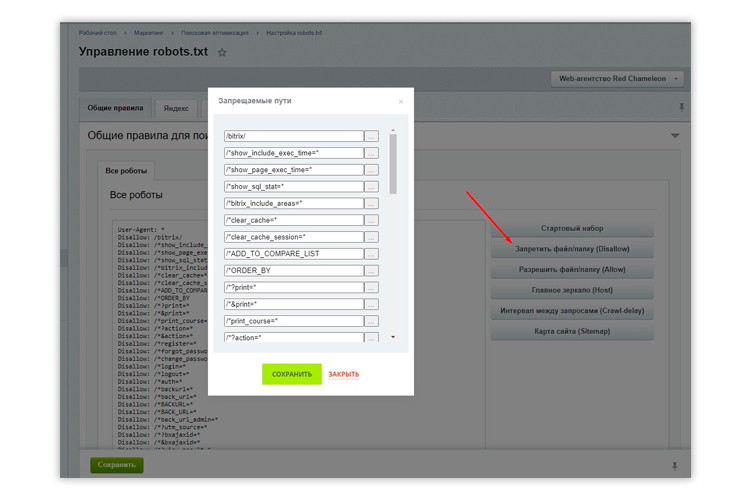750x500 pixels.
Task: Switch to the Яндекс tab
Action: [176, 108]
